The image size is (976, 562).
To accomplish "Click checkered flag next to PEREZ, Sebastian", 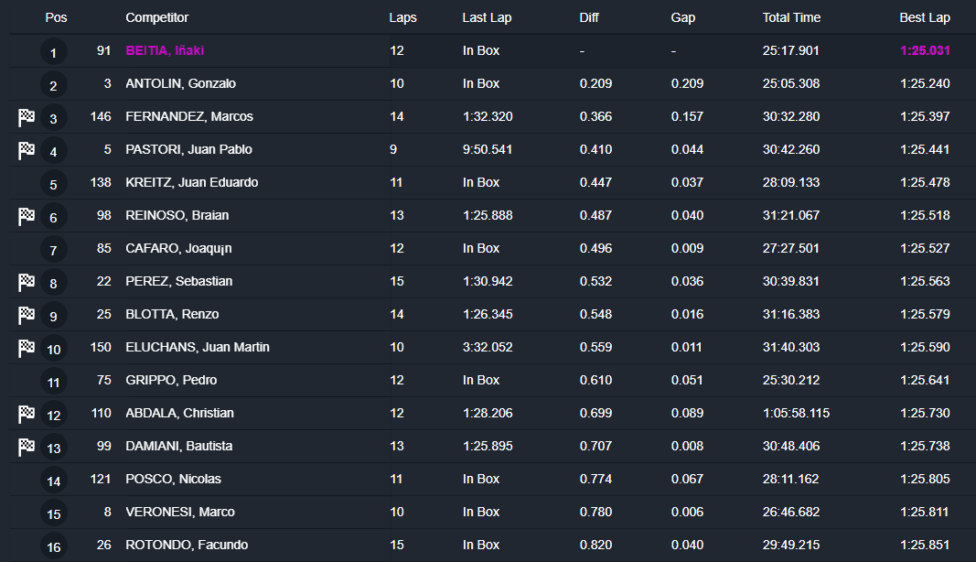I will [26, 282].
